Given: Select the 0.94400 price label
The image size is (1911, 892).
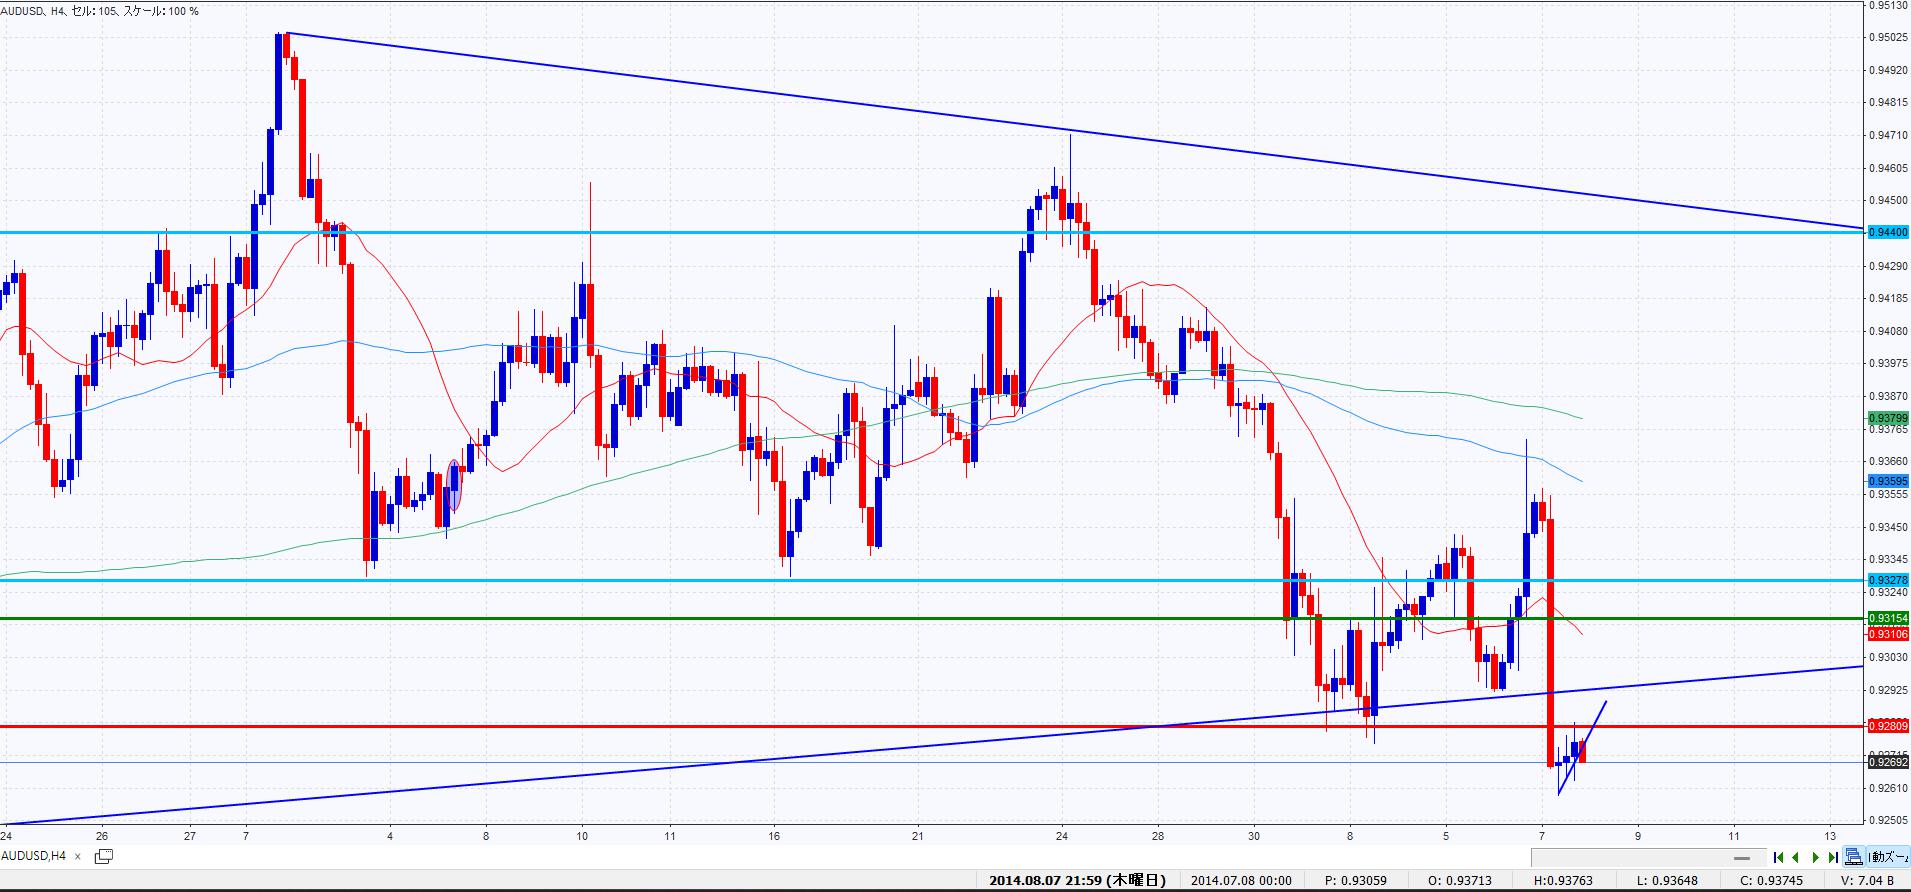Looking at the screenshot, I should [x=1888, y=232].
